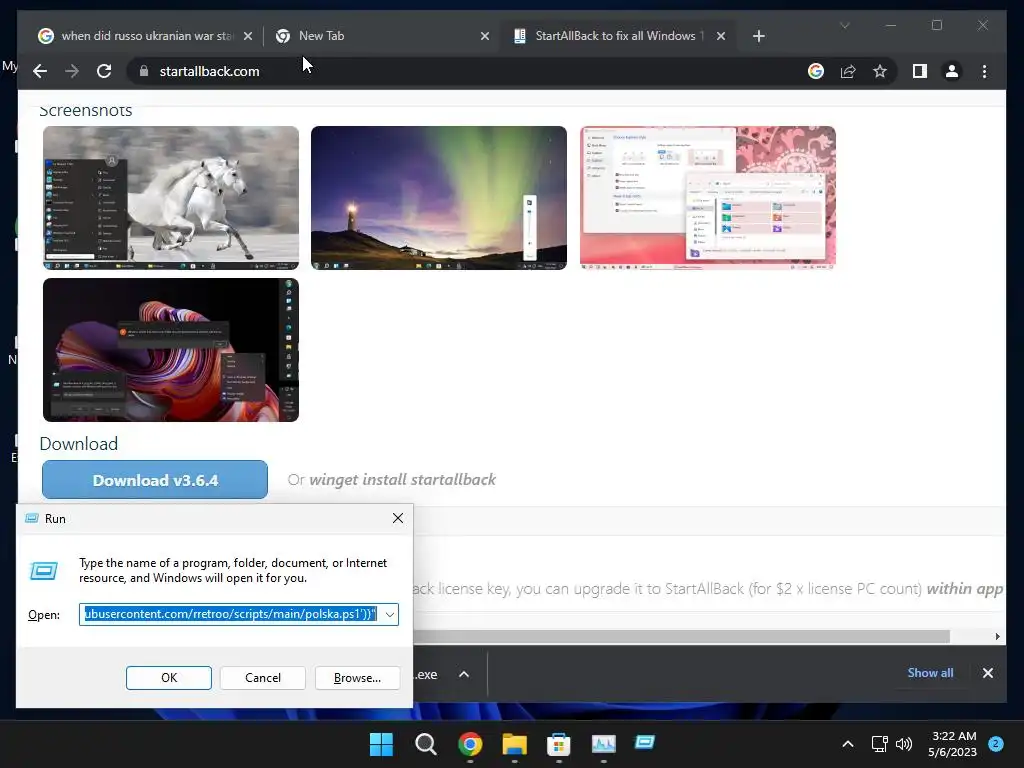This screenshot has height=768, width=1024.
Task: Open the pink floral screenshot thumbnail
Action: [x=708, y=198]
